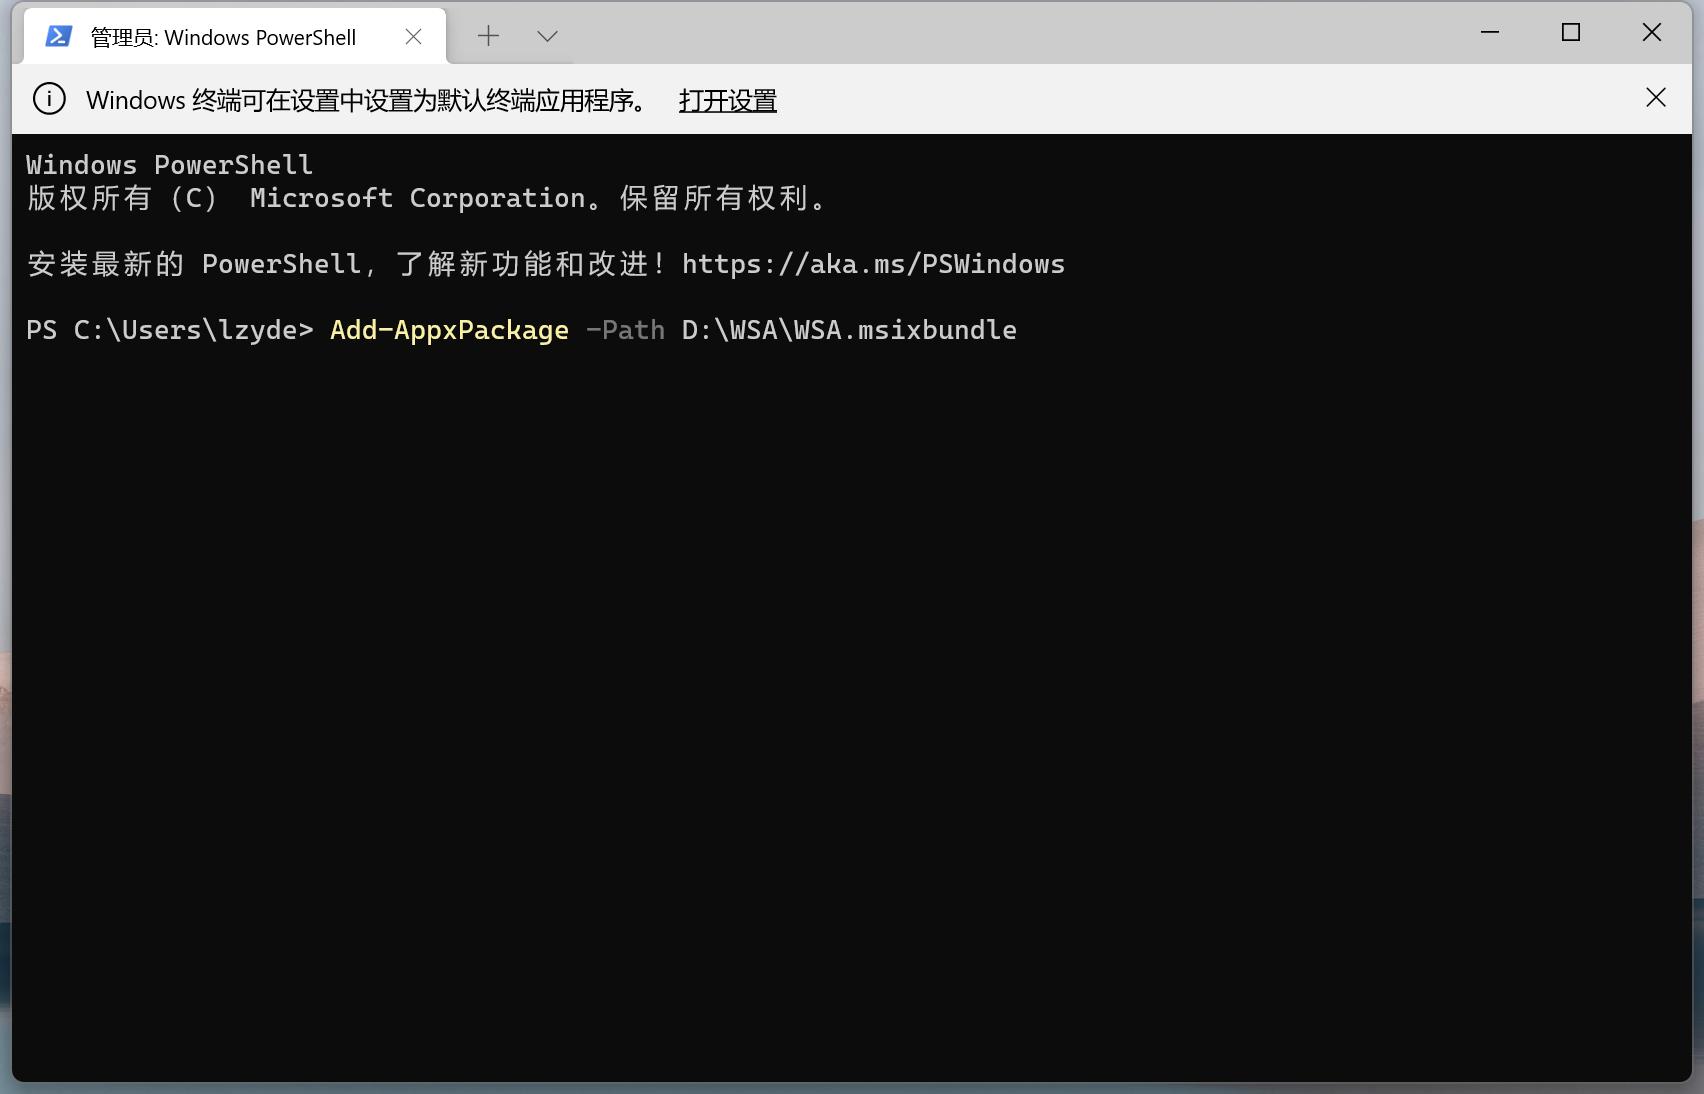Click the minimize window icon
The width and height of the screenshot is (1704, 1094).
1489,32
